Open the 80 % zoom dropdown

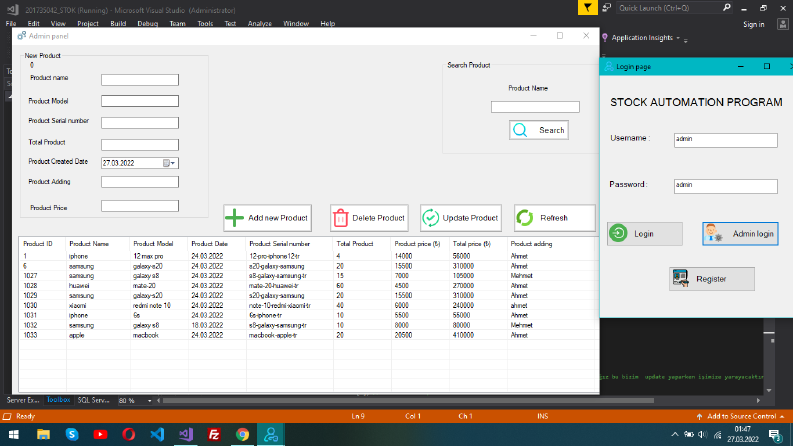(149, 400)
